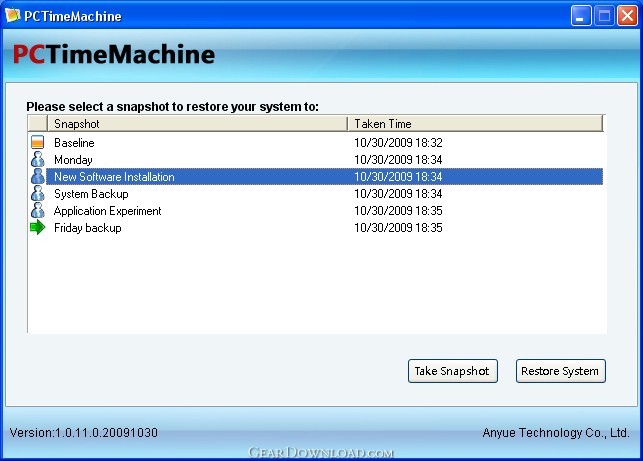Click the Baseline time 10/30/2009 18:32
Image resolution: width=643 pixels, height=461 pixels.
pos(398,143)
